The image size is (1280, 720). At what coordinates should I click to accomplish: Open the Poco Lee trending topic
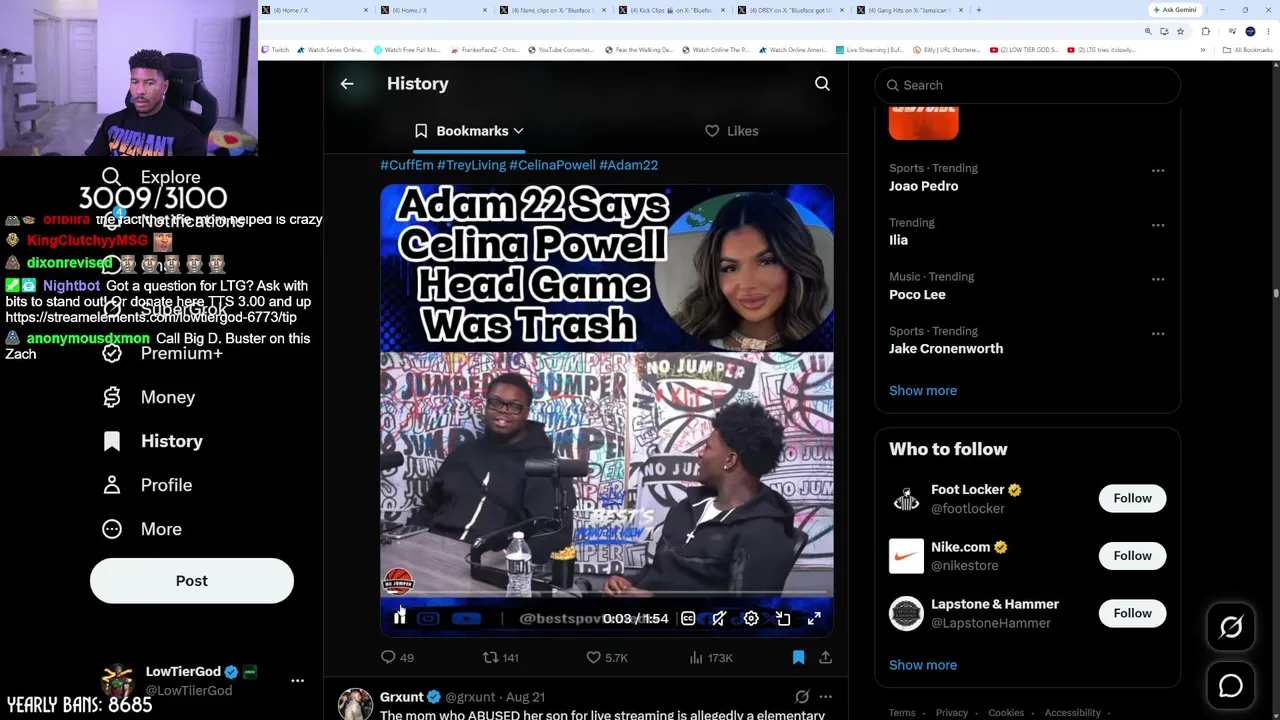[x=917, y=294]
